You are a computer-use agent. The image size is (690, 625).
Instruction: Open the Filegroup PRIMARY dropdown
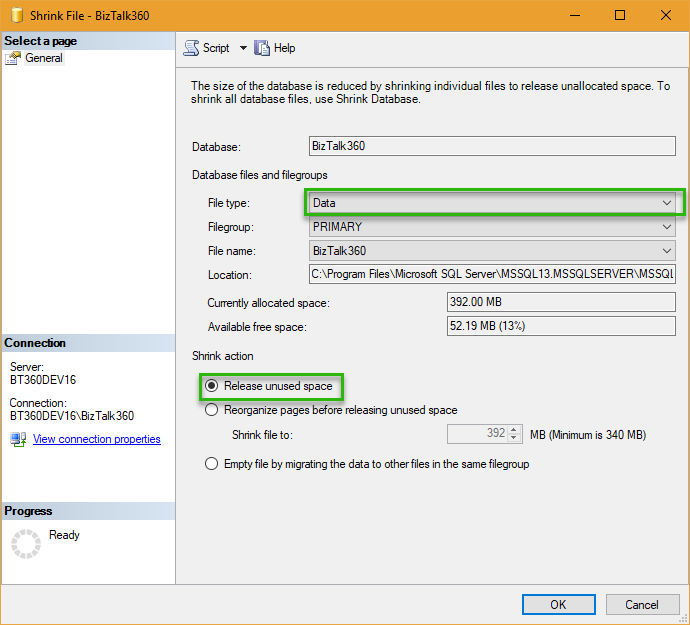492,227
